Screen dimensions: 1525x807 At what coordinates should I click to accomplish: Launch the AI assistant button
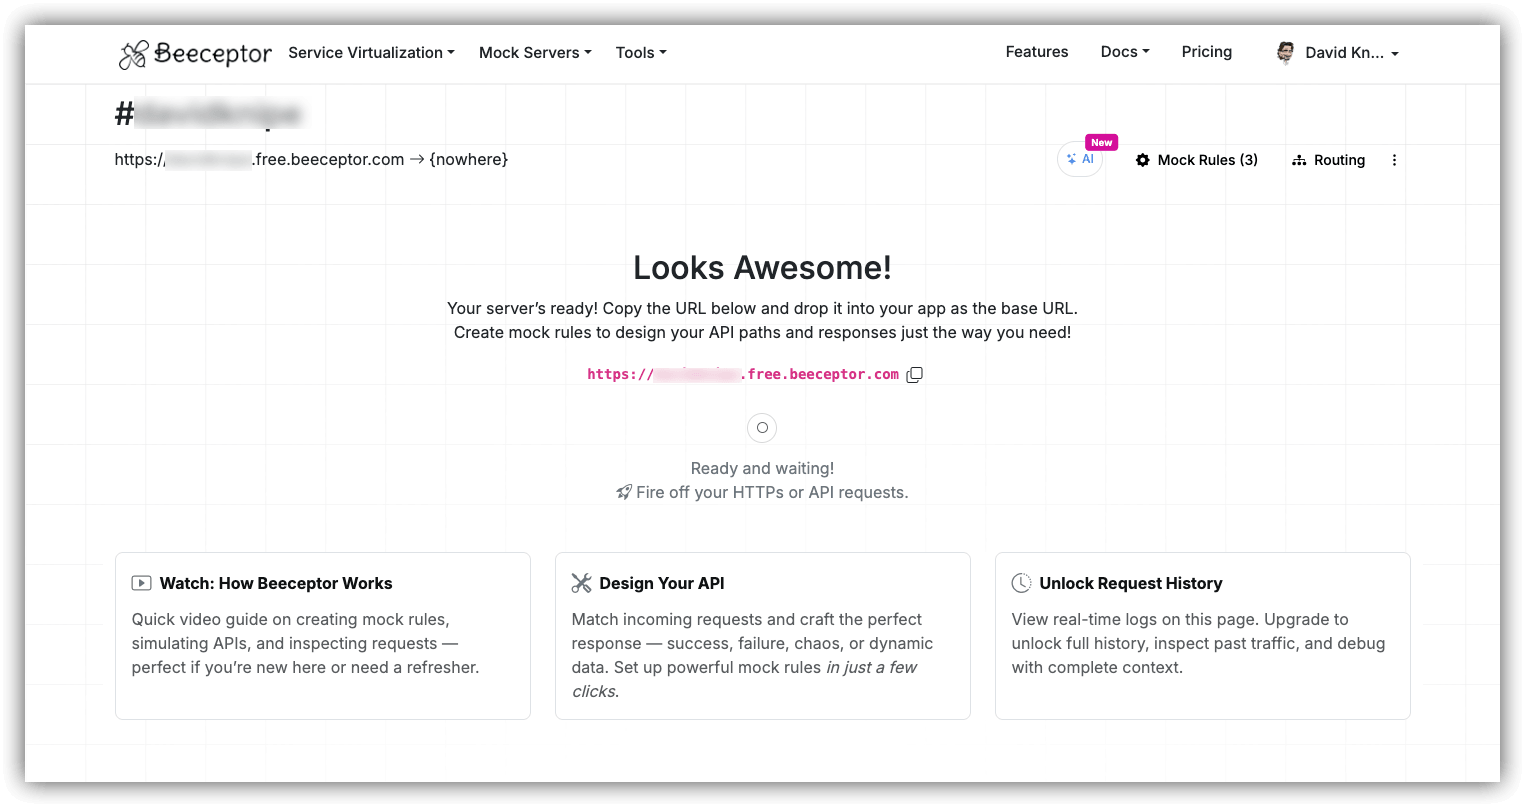click(1080, 159)
